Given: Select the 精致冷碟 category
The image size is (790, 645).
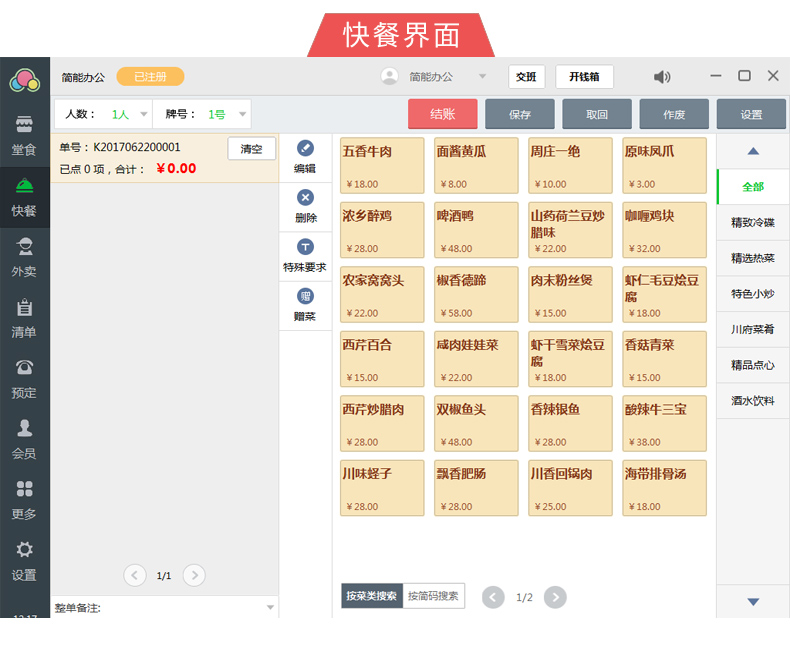Looking at the screenshot, I should 753,223.
